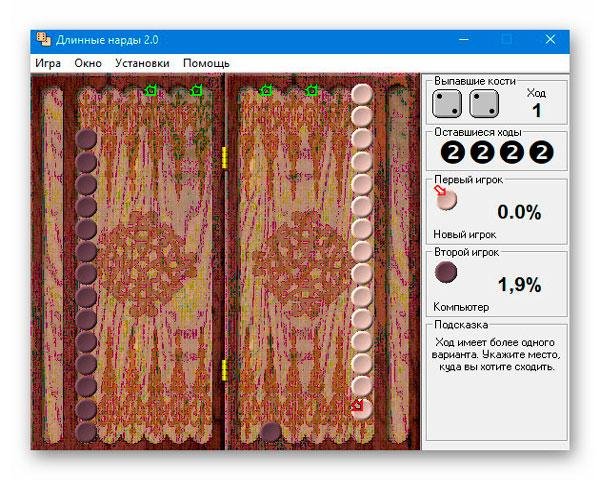Click the move number 1 under Ход
This screenshot has width=600, height=480.
[x=536, y=111]
